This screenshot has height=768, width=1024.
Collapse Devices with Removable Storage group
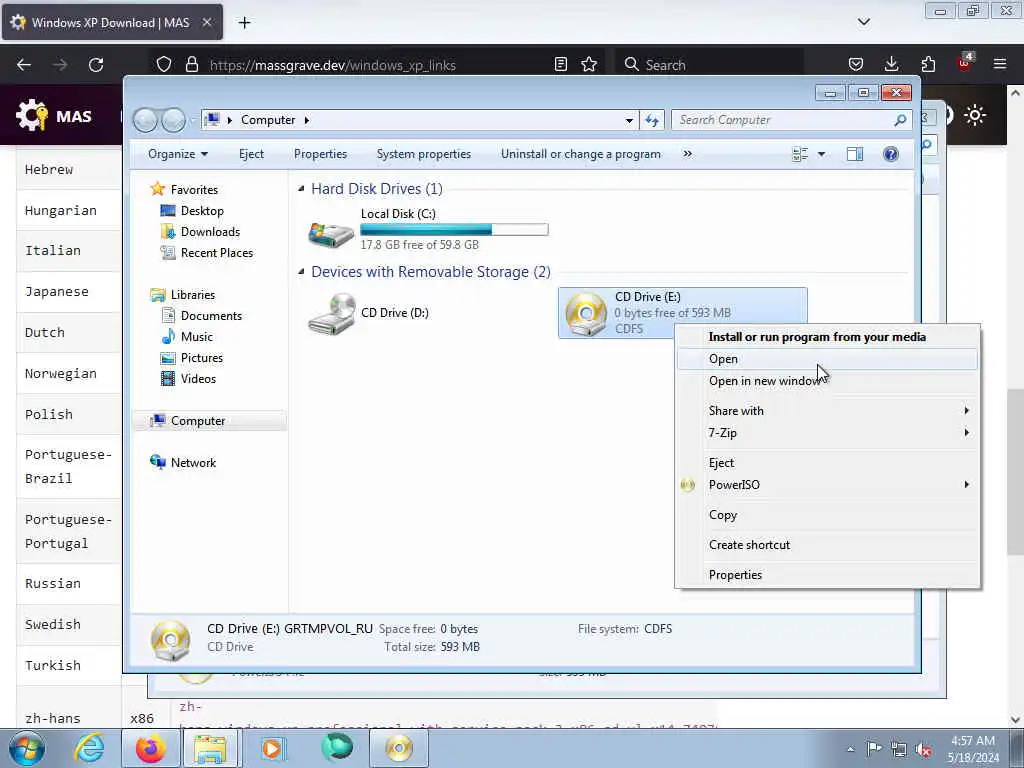pyautogui.click(x=301, y=272)
